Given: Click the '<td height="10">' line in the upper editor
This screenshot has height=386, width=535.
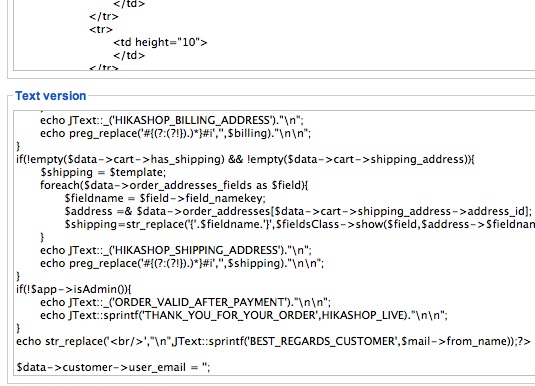Looking at the screenshot, I should [x=160, y=42].
